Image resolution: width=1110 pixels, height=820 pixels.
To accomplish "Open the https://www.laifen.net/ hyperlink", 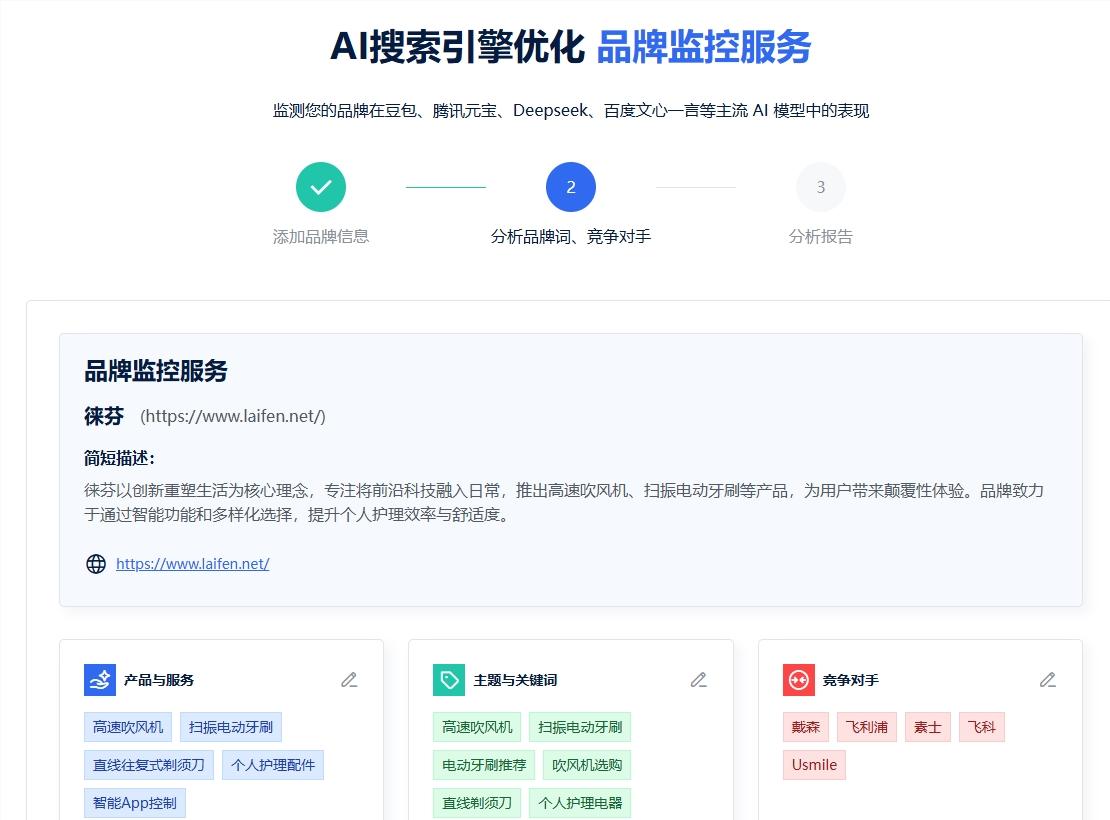I will (x=193, y=564).
